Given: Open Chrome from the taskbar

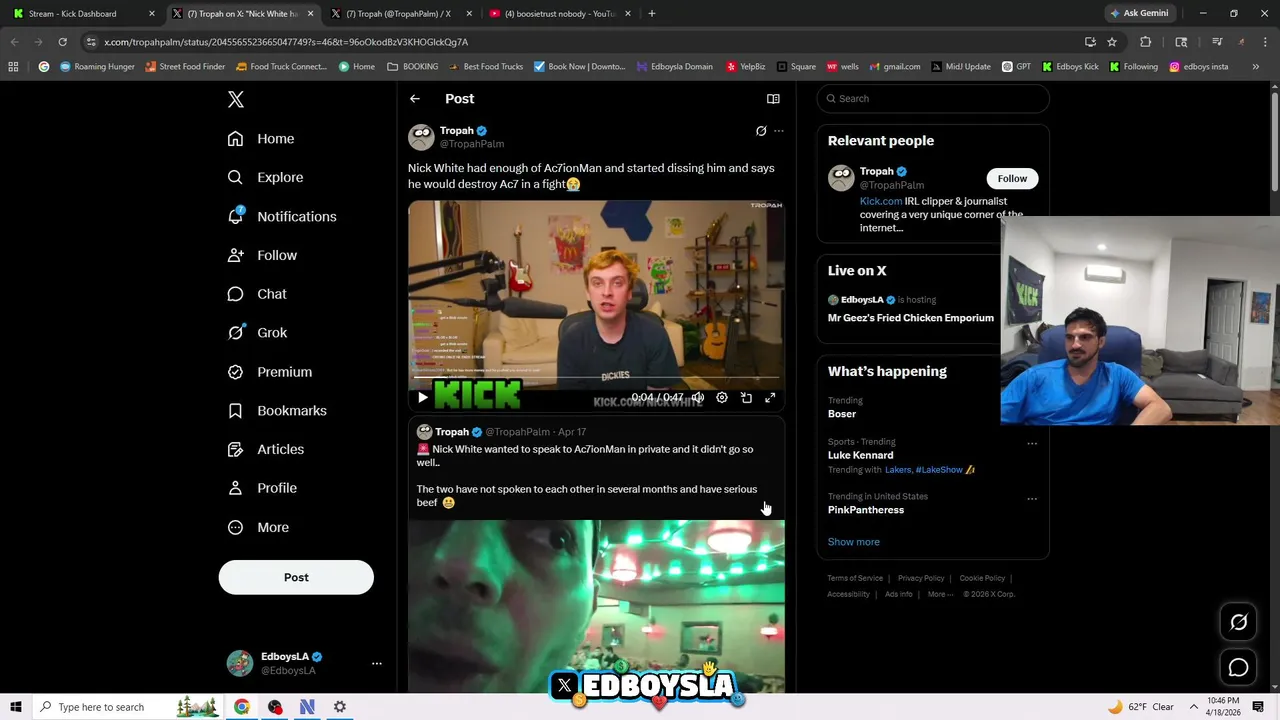Looking at the screenshot, I should pyautogui.click(x=242, y=707).
